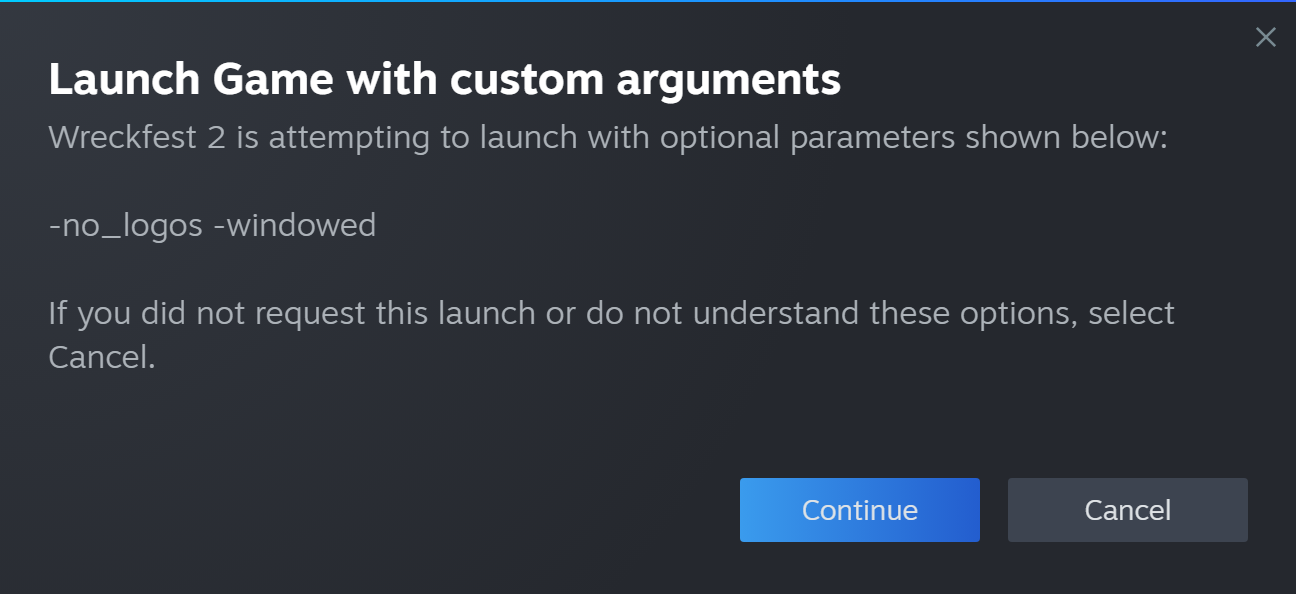The height and width of the screenshot is (594, 1296).
Task: Click the word "Launch" in the heading
Action: pyautogui.click(x=125, y=80)
